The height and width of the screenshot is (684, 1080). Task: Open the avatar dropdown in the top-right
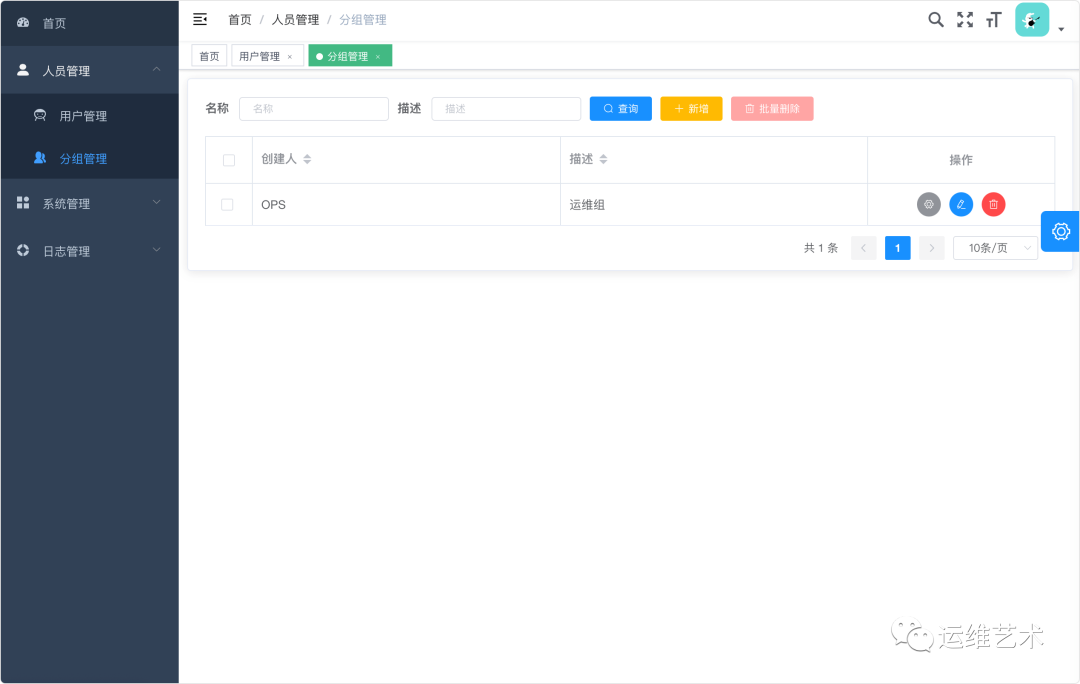[x=1031, y=19]
